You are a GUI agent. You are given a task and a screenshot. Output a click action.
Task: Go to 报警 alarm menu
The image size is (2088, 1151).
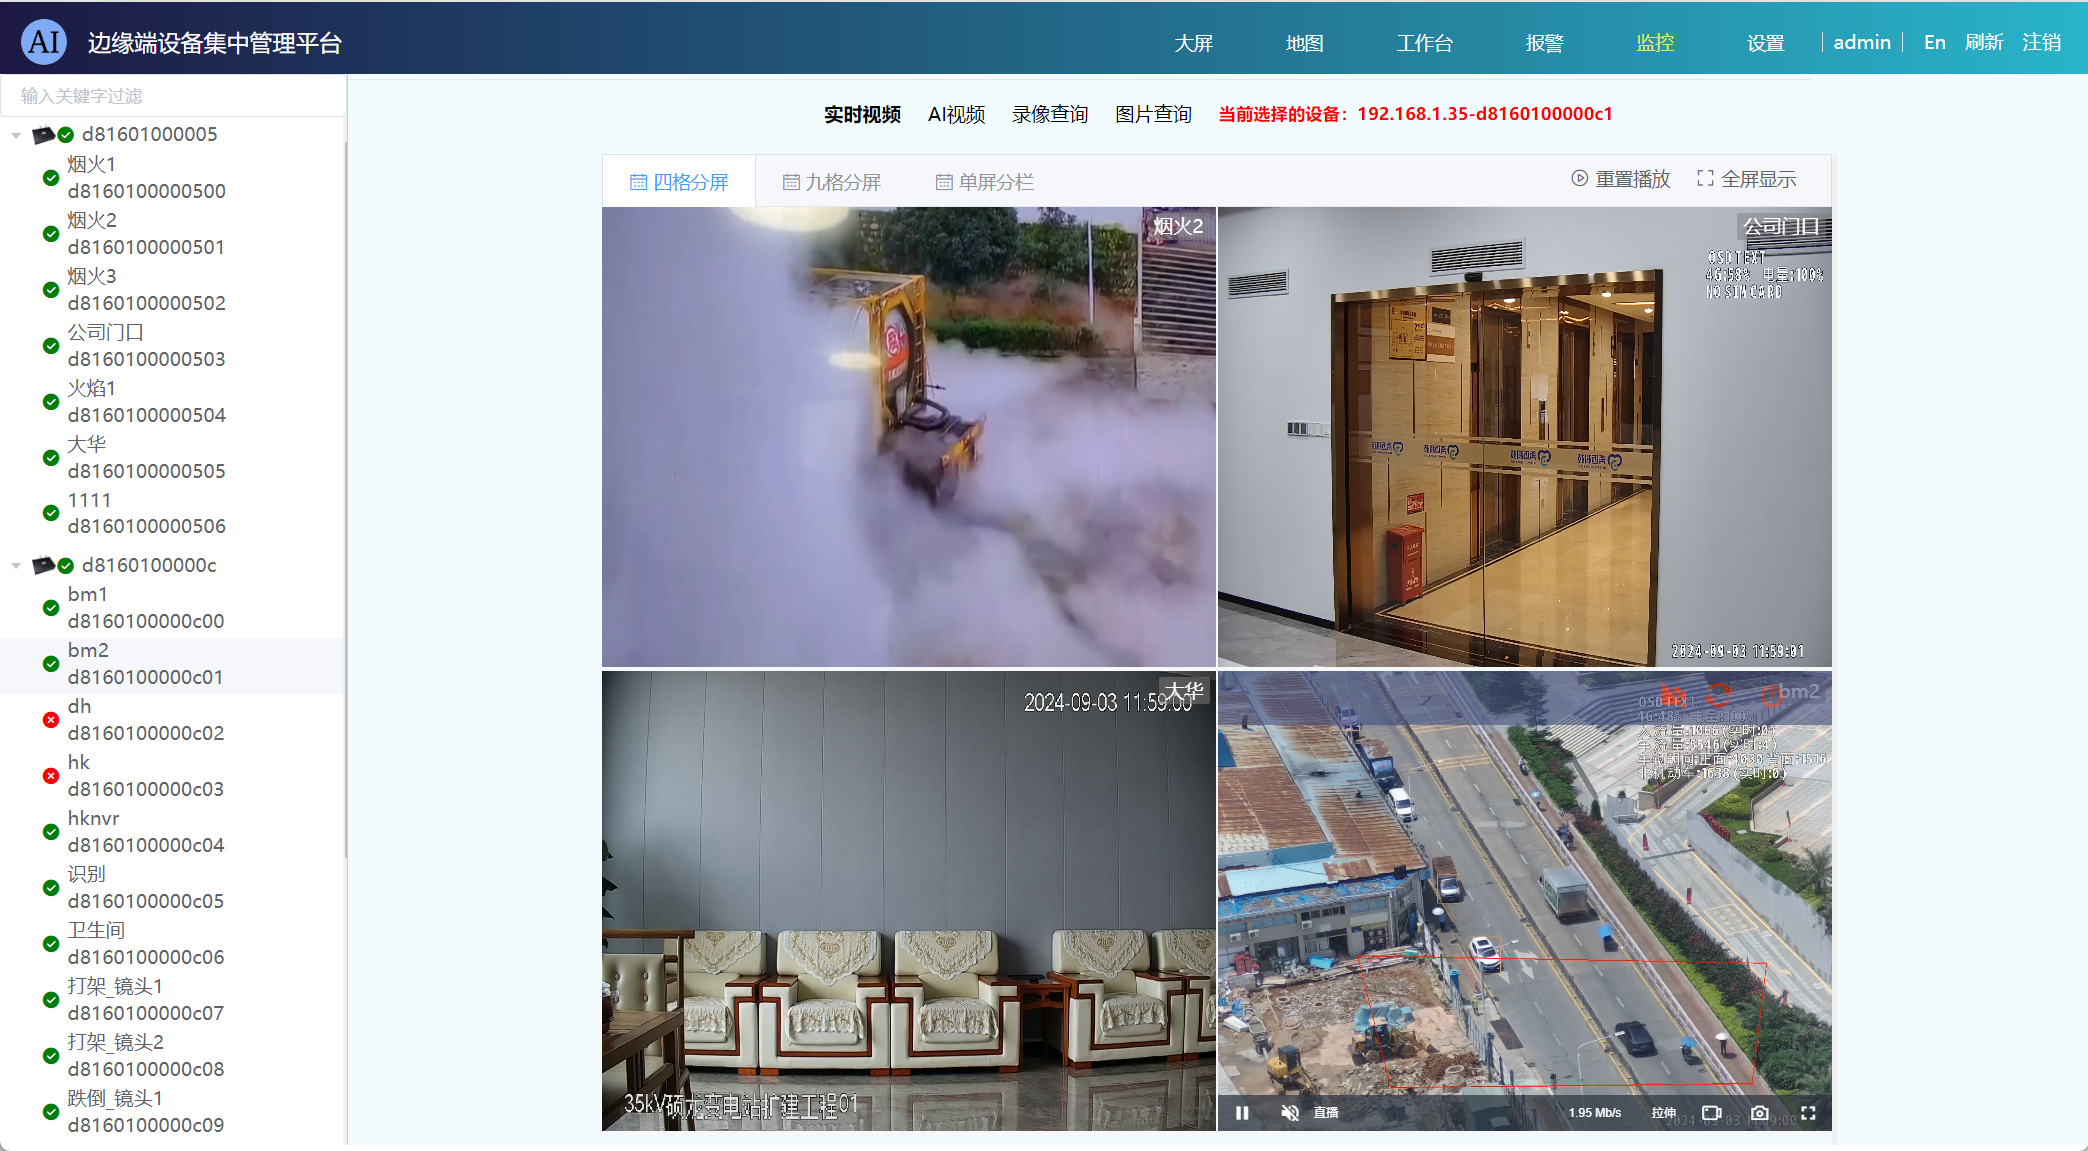1544,43
